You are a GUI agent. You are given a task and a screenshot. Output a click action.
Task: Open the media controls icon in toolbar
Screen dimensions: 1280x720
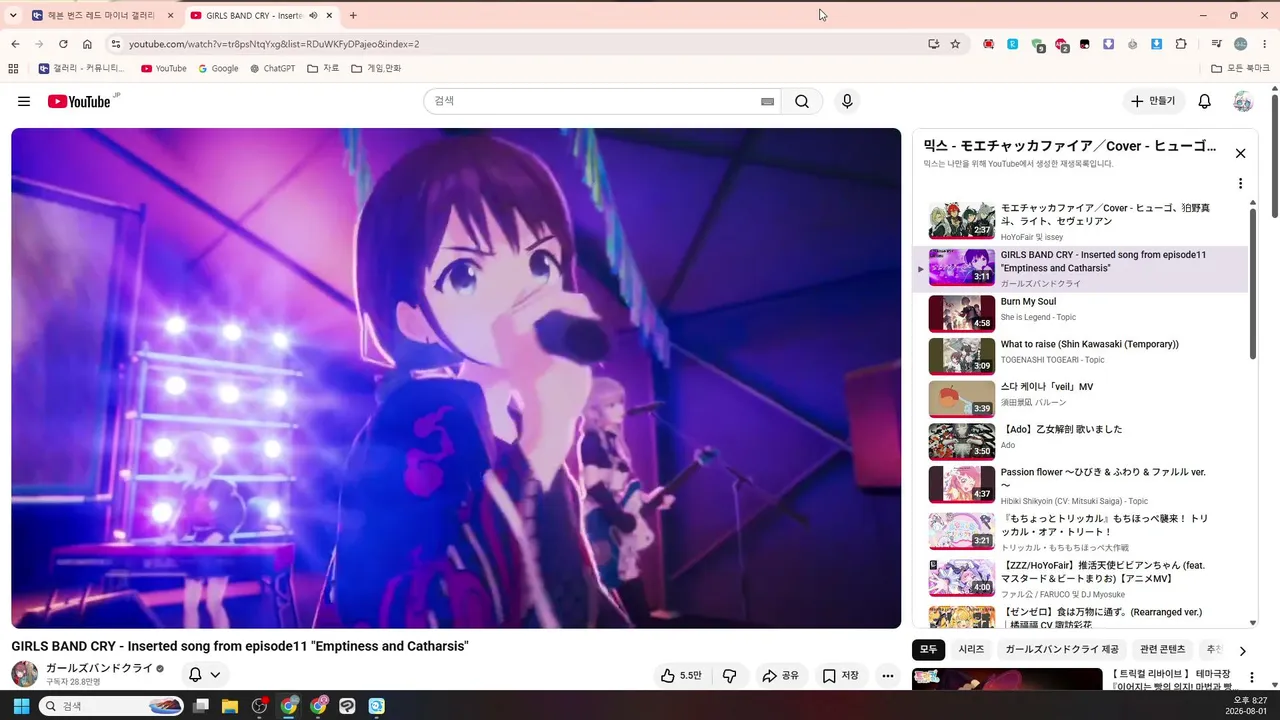point(1216,44)
